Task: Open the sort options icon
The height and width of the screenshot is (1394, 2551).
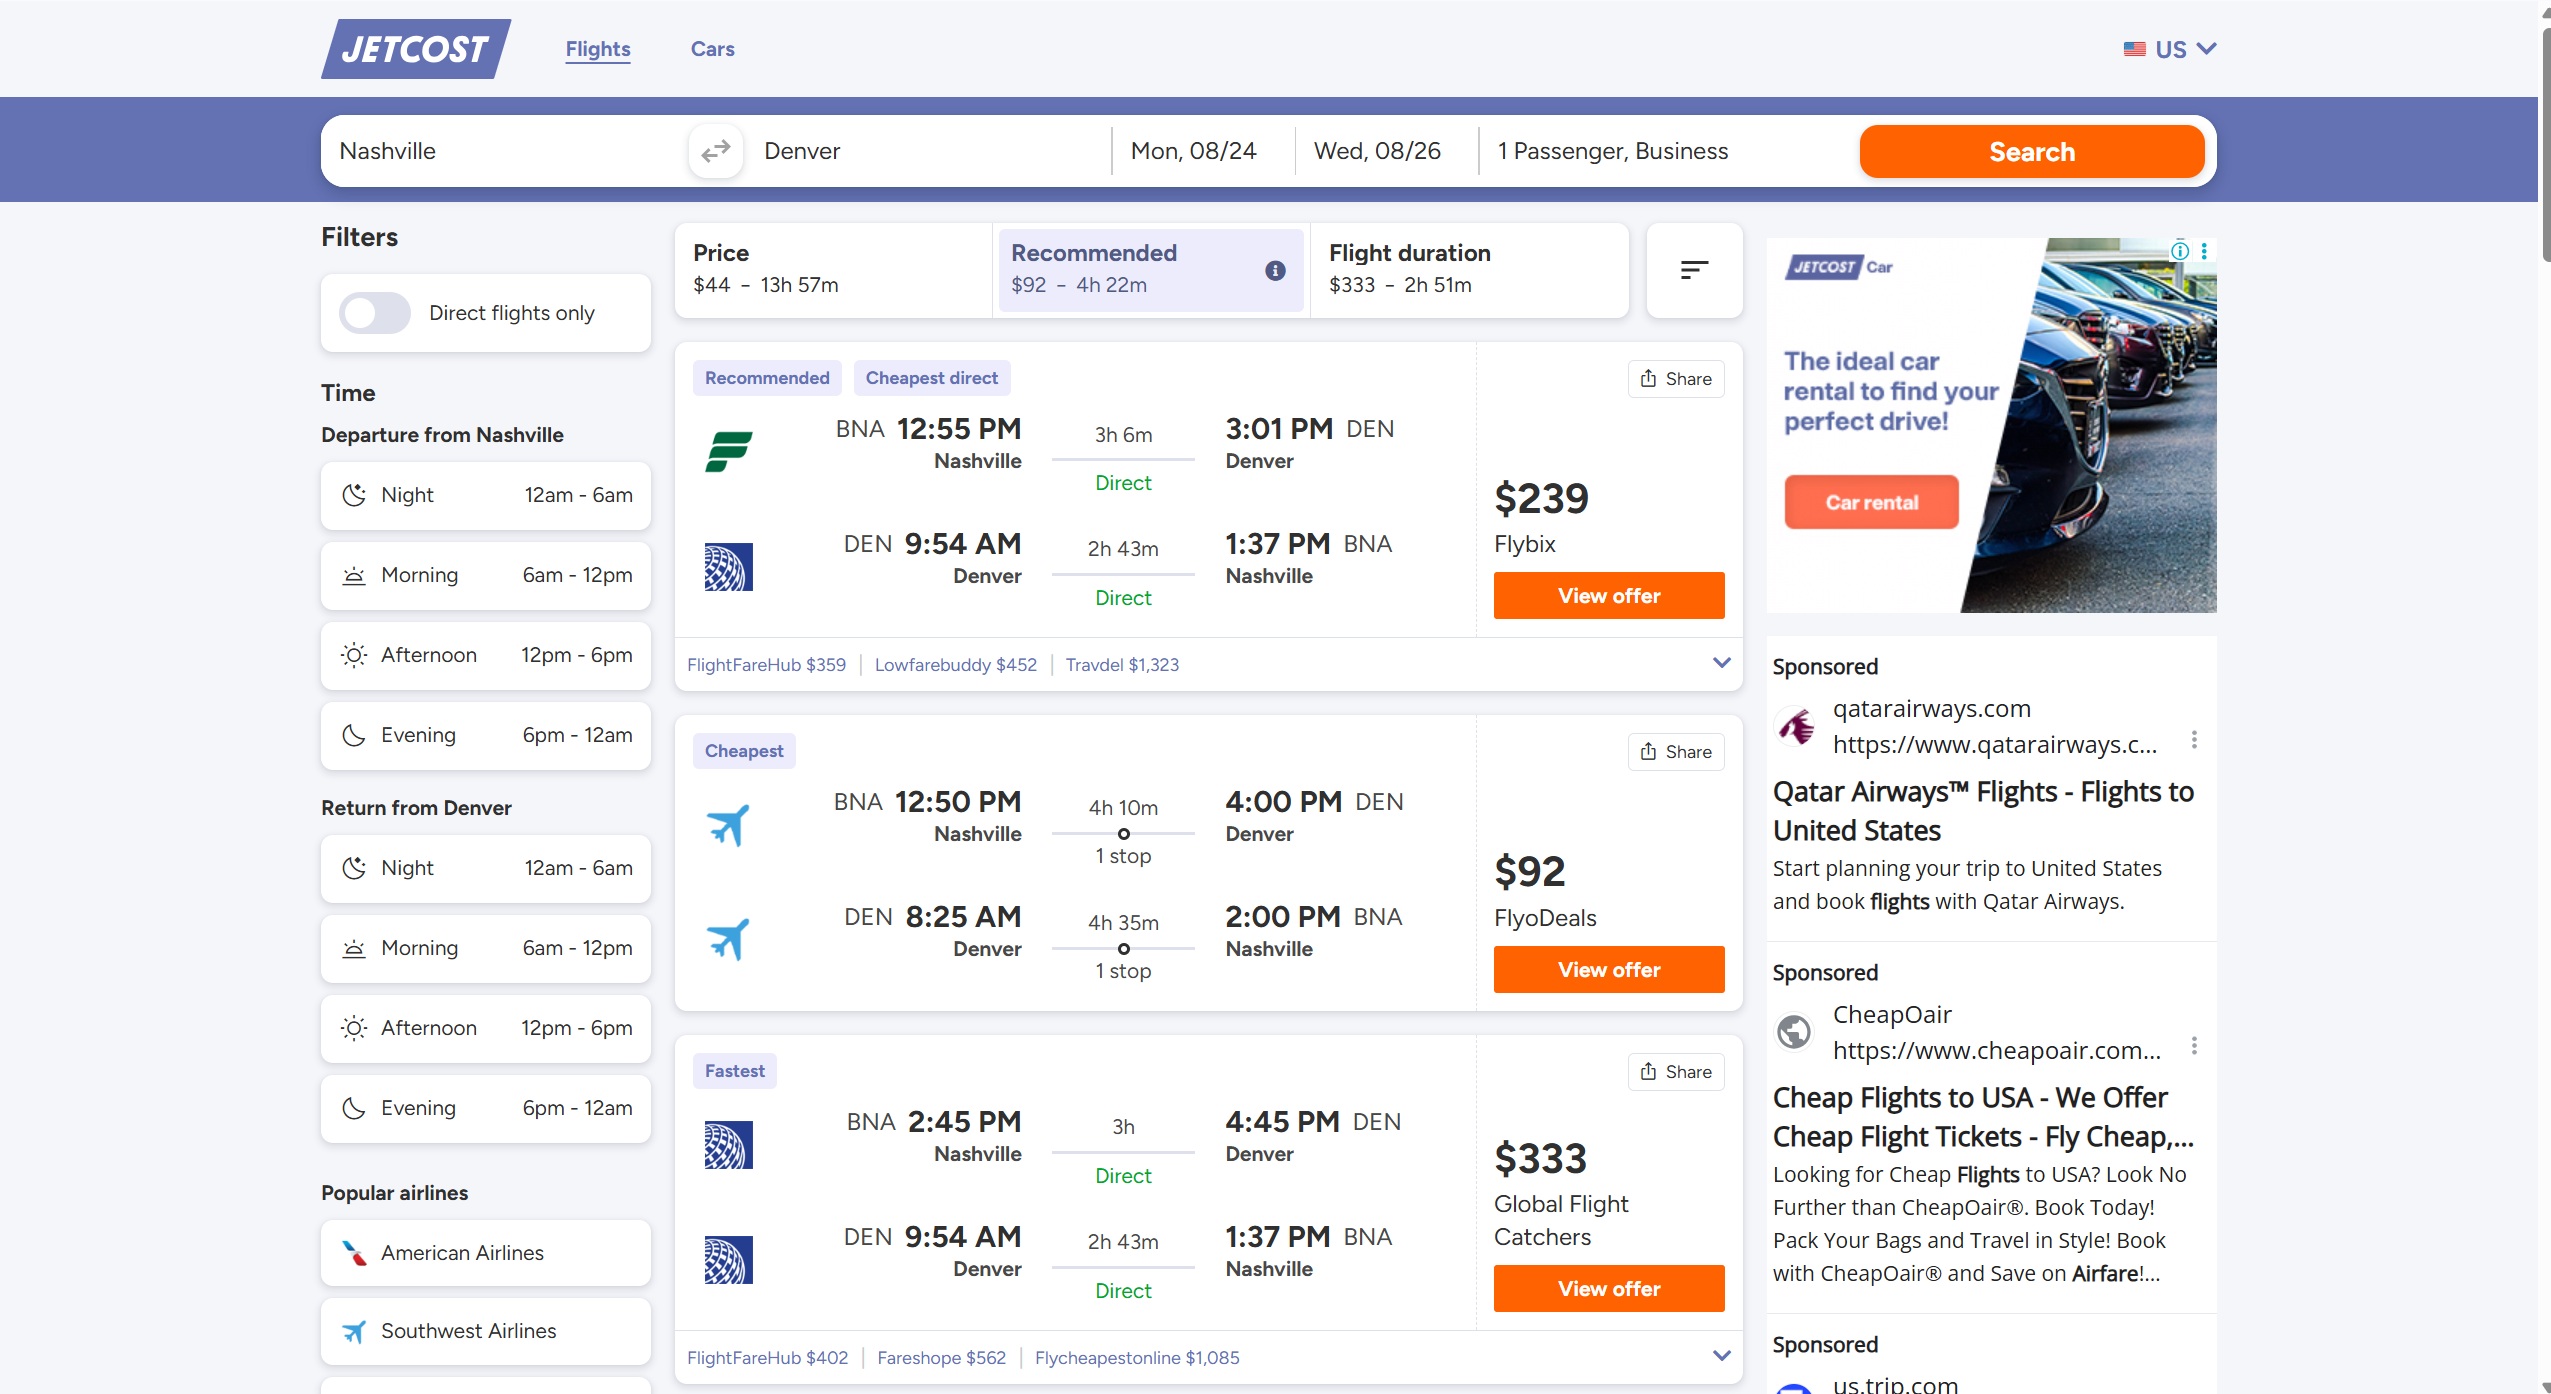Action: tap(1694, 270)
